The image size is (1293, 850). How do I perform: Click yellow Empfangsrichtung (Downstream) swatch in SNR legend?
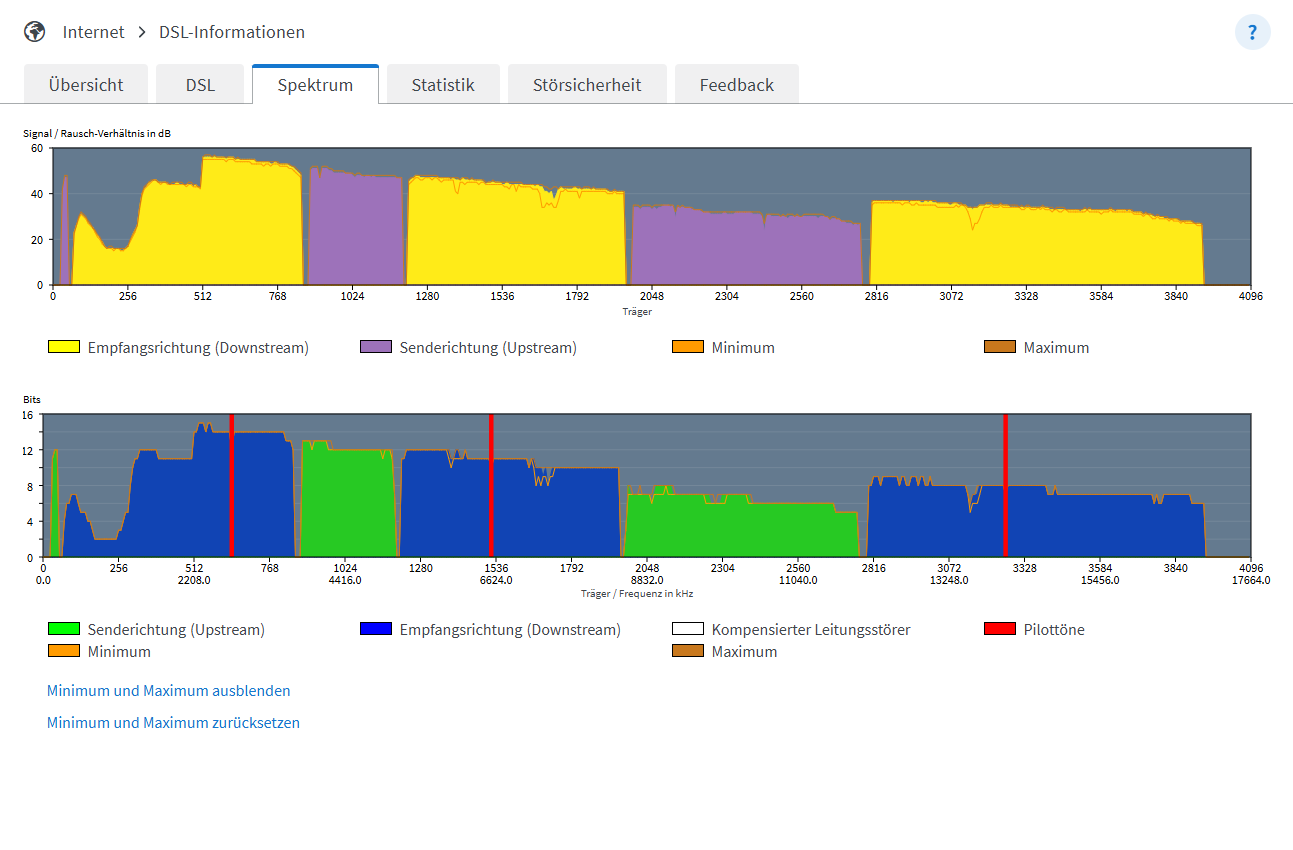tap(64, 347)
